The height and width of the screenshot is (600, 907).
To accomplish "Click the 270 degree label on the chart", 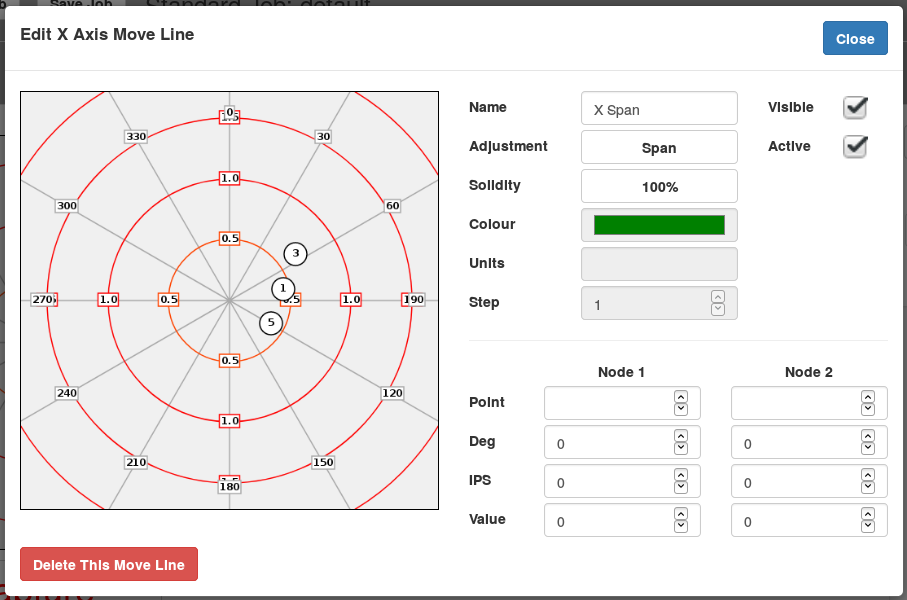I will click(x=43, y=298).
